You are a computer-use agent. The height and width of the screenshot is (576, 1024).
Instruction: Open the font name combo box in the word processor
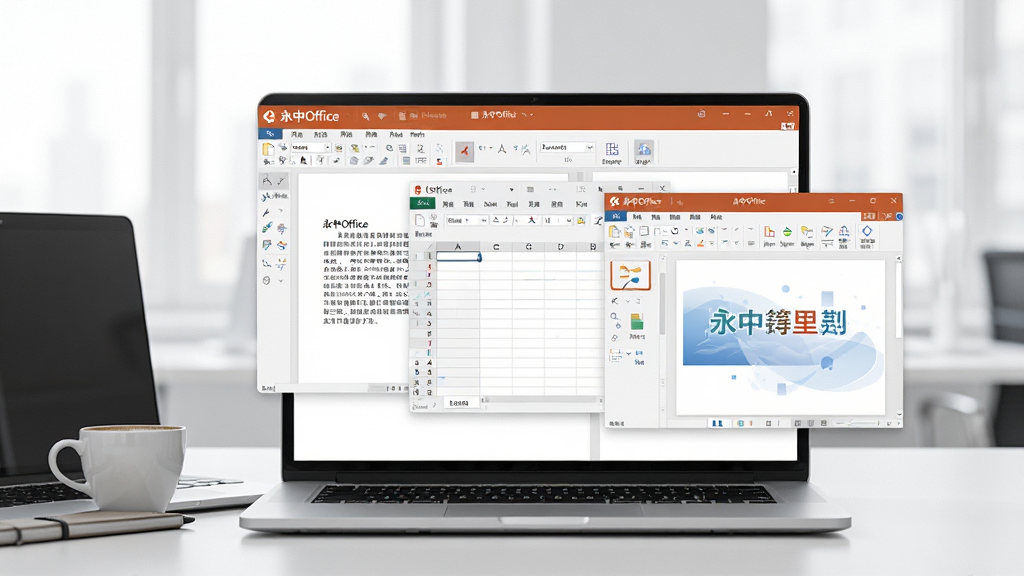tap(310, 148)
